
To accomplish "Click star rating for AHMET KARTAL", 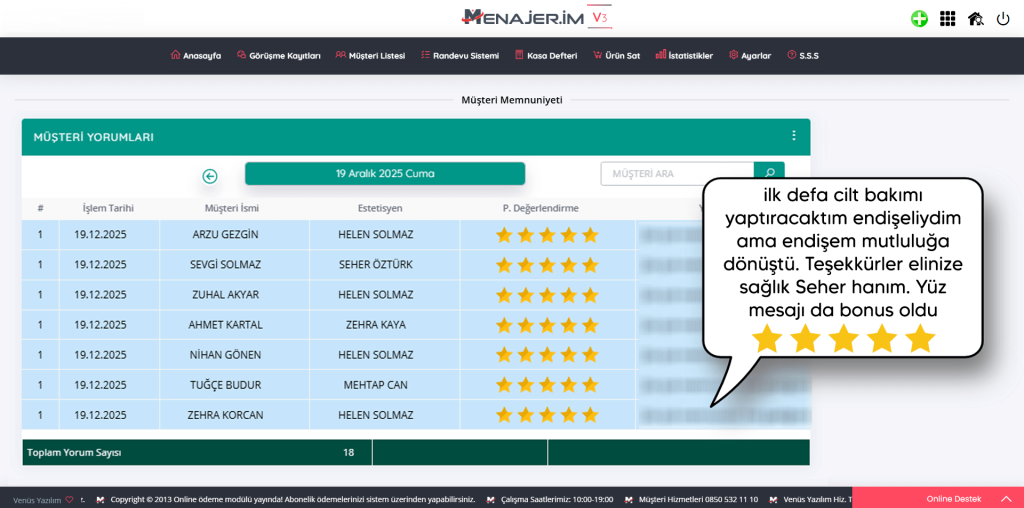I will click(x=547, y=325).
